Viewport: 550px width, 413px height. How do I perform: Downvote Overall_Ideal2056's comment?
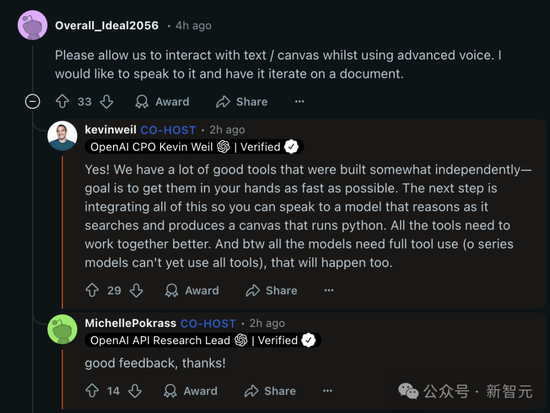coord(106,102)
